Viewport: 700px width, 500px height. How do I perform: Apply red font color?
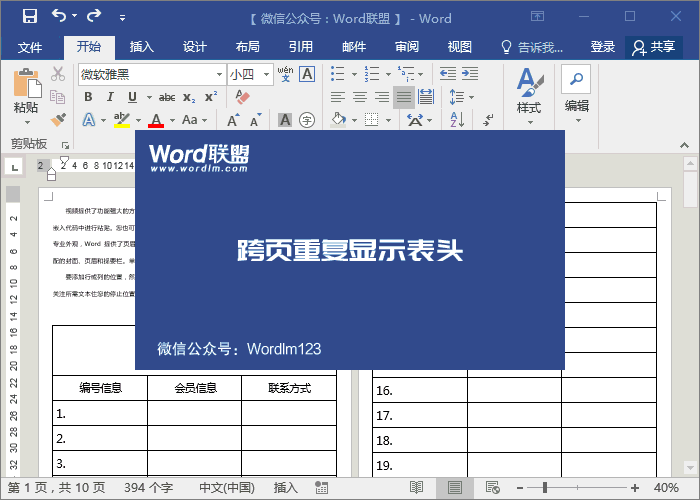tap(156, 120)
